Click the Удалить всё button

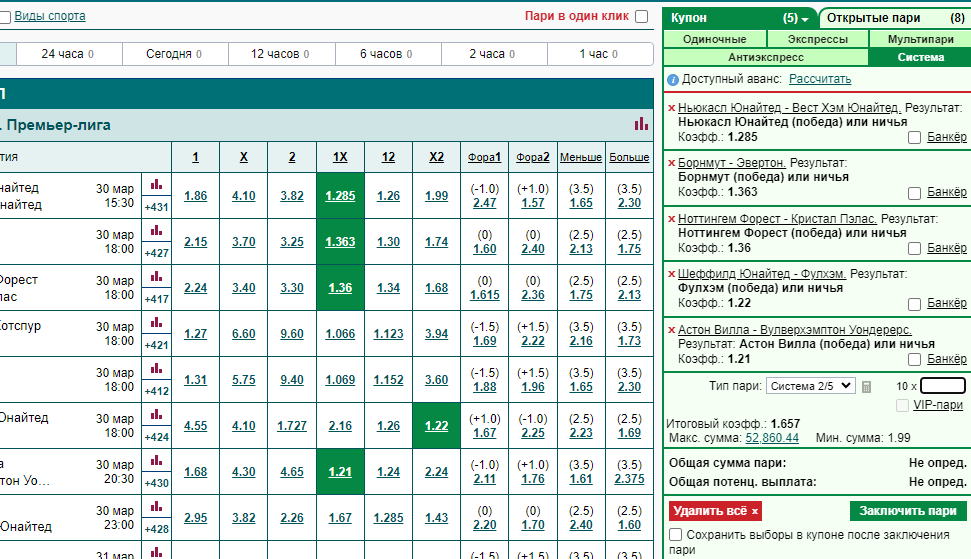(x=715, y=511)
